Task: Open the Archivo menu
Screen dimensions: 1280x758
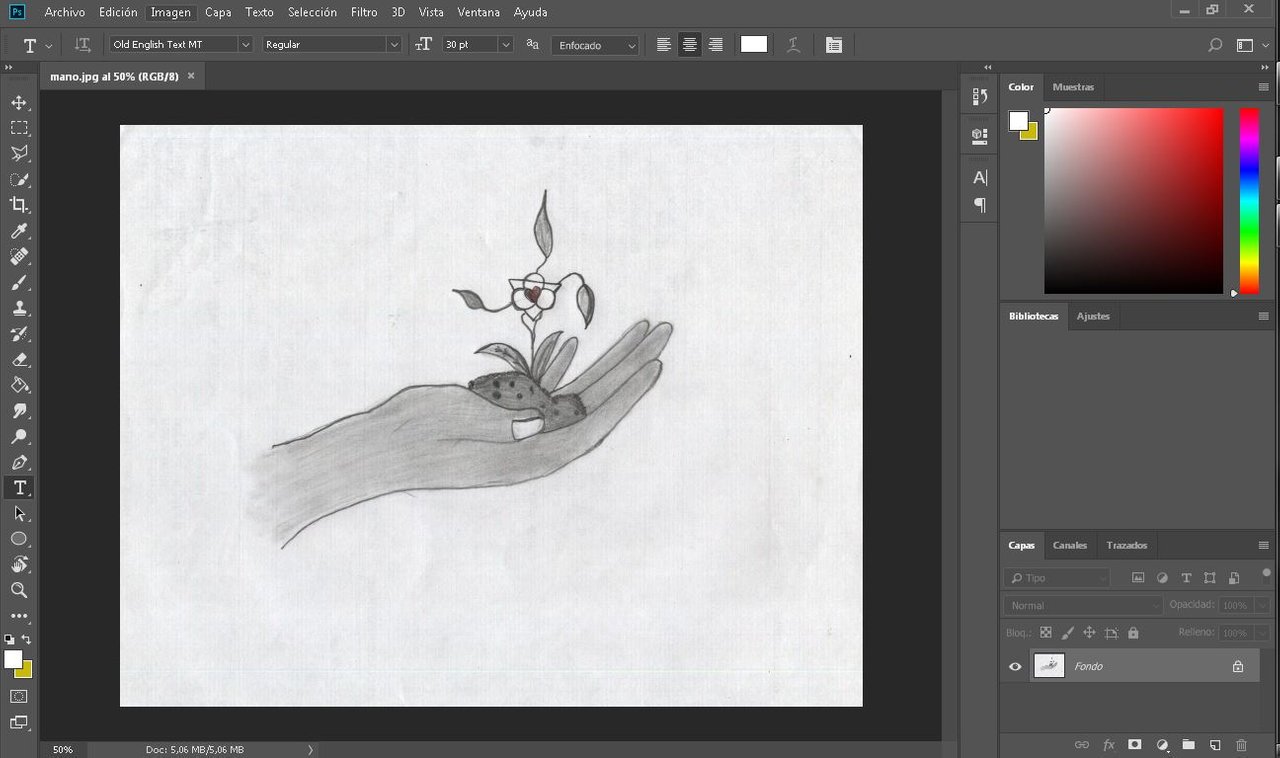Action: point(65,12)
